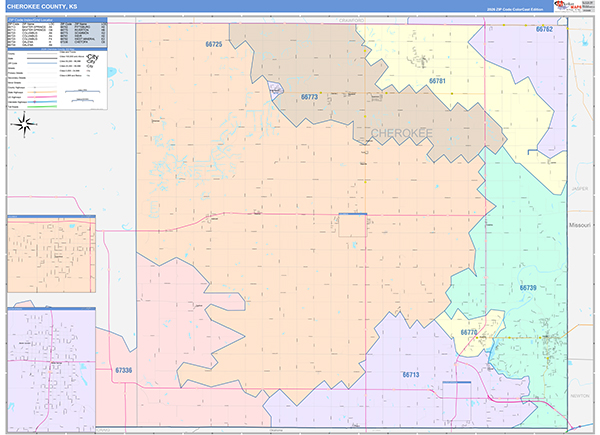Screen dimensions: 600x435
Task: Click the Missouri state label
Action: pyautogui.click(x=580, y=225)
